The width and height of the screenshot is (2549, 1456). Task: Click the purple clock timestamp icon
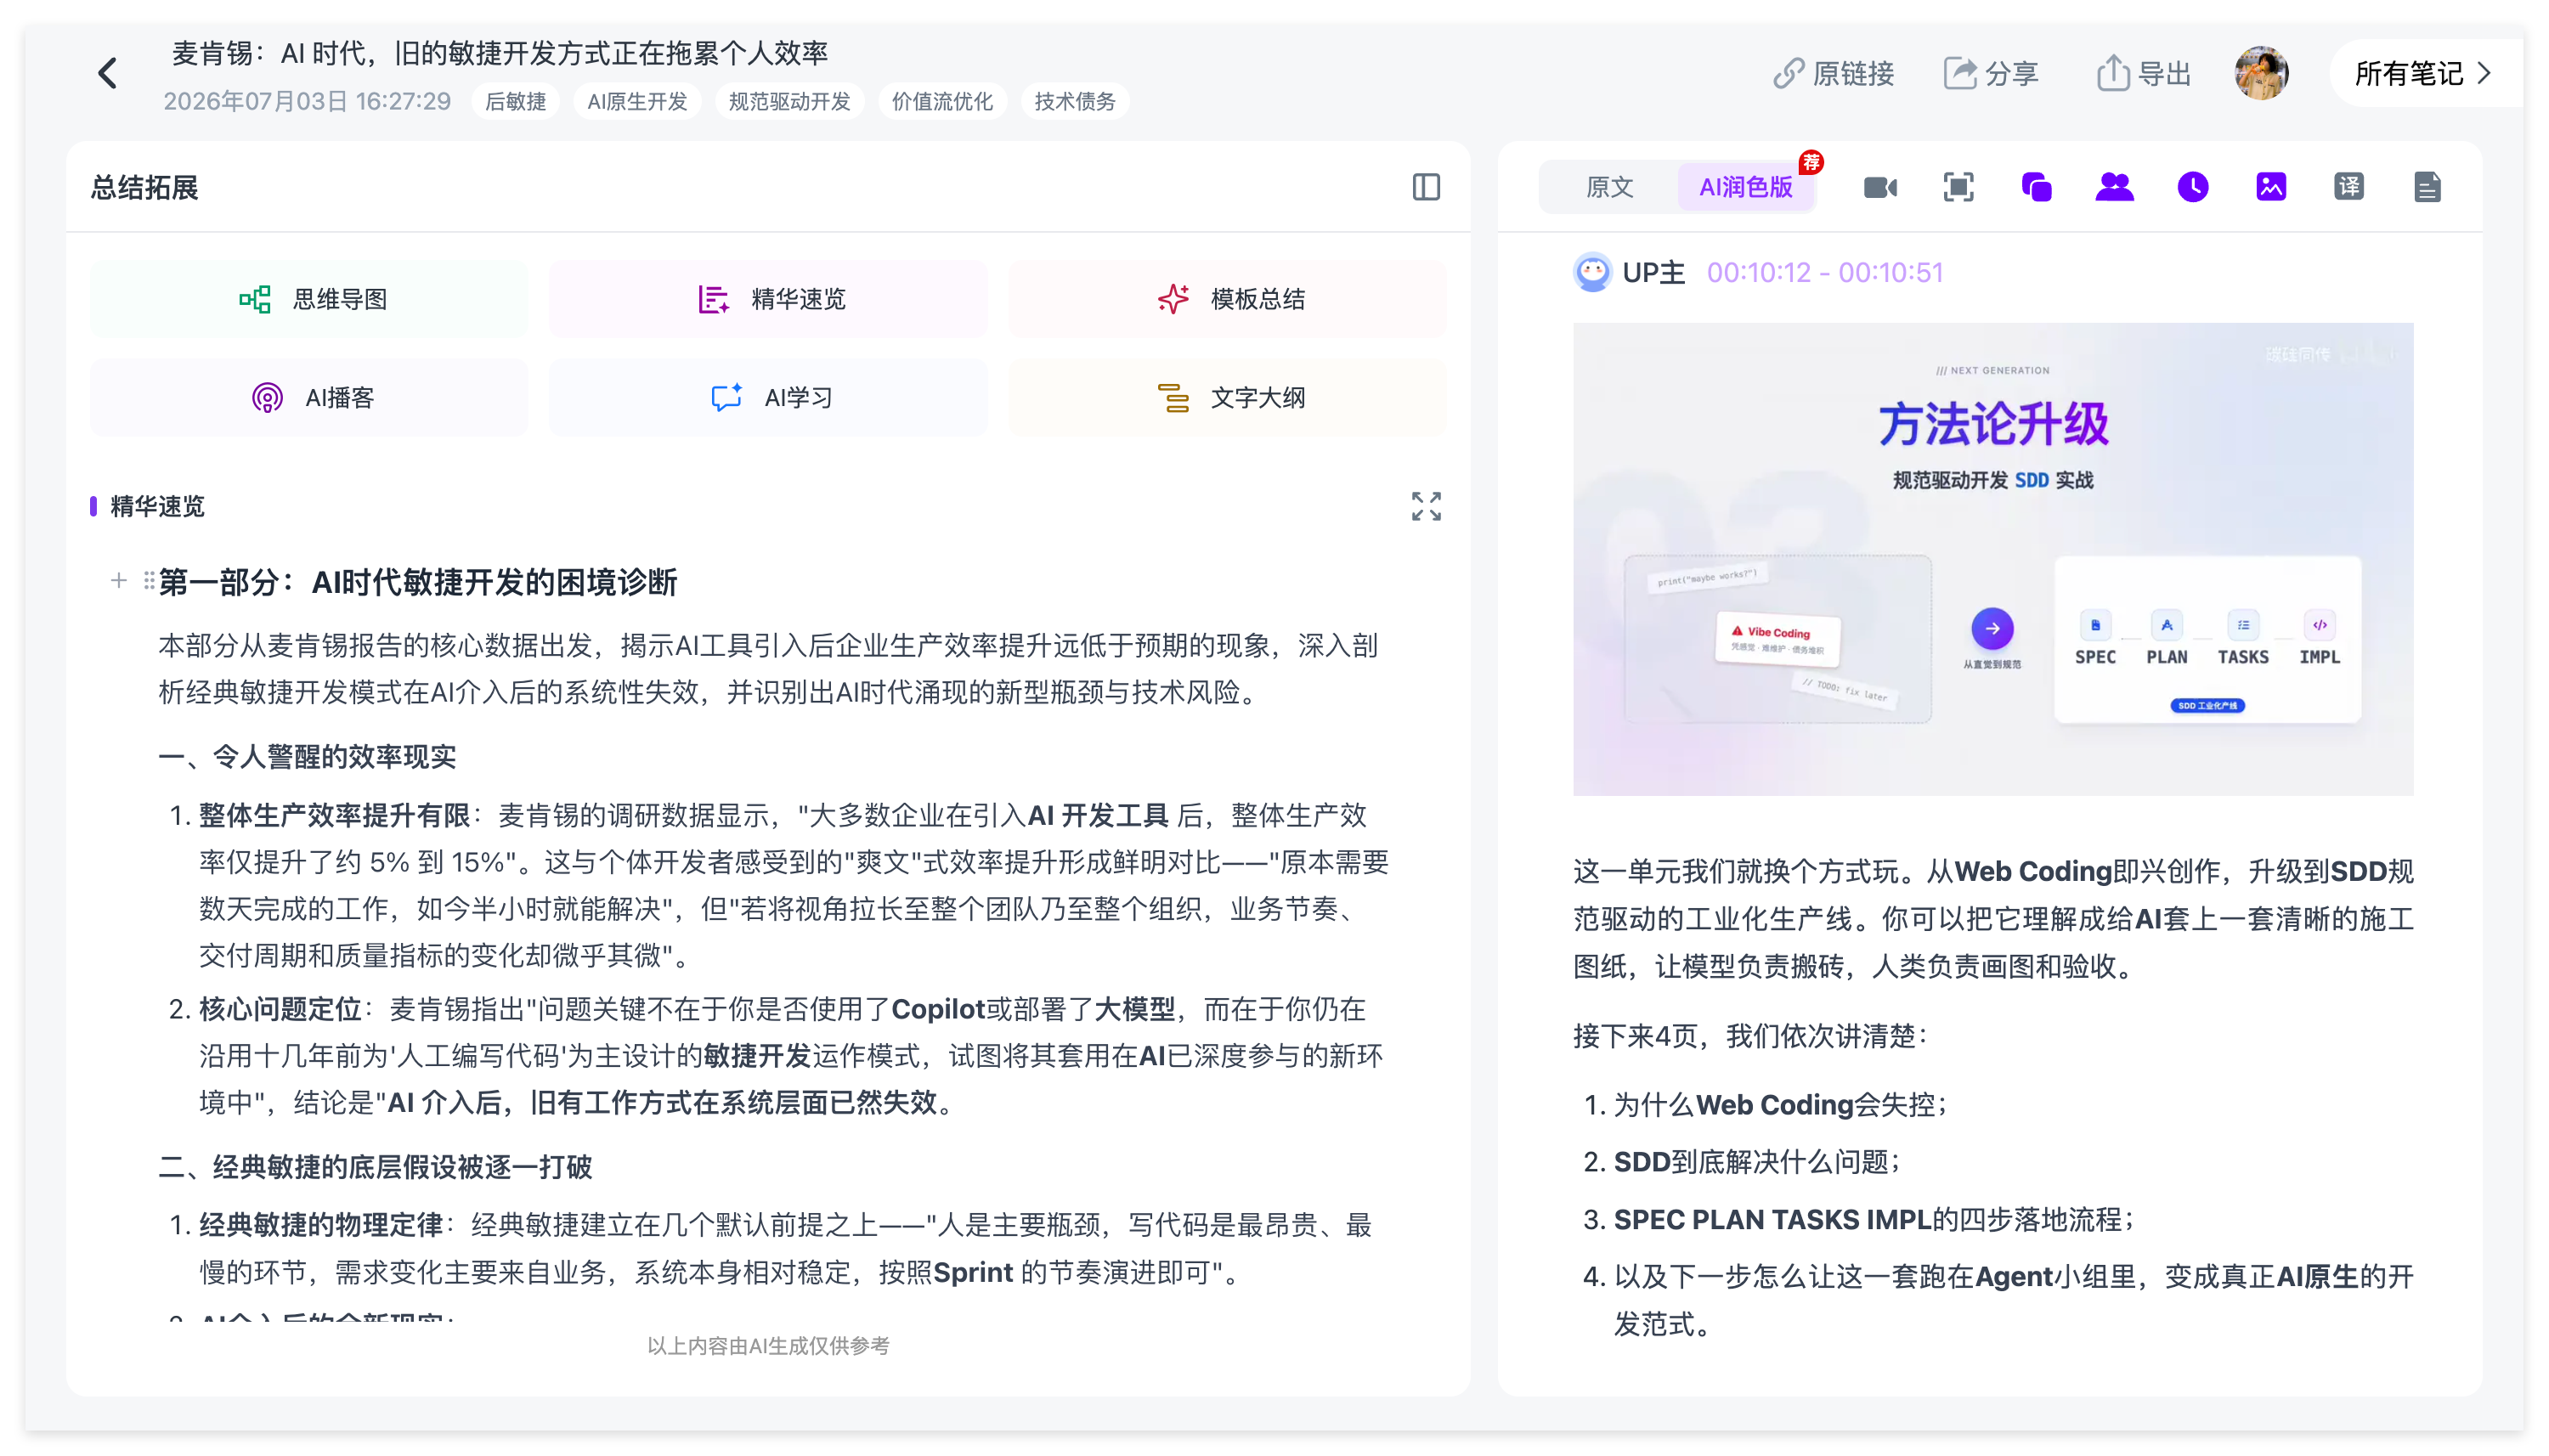point(2192,187)
